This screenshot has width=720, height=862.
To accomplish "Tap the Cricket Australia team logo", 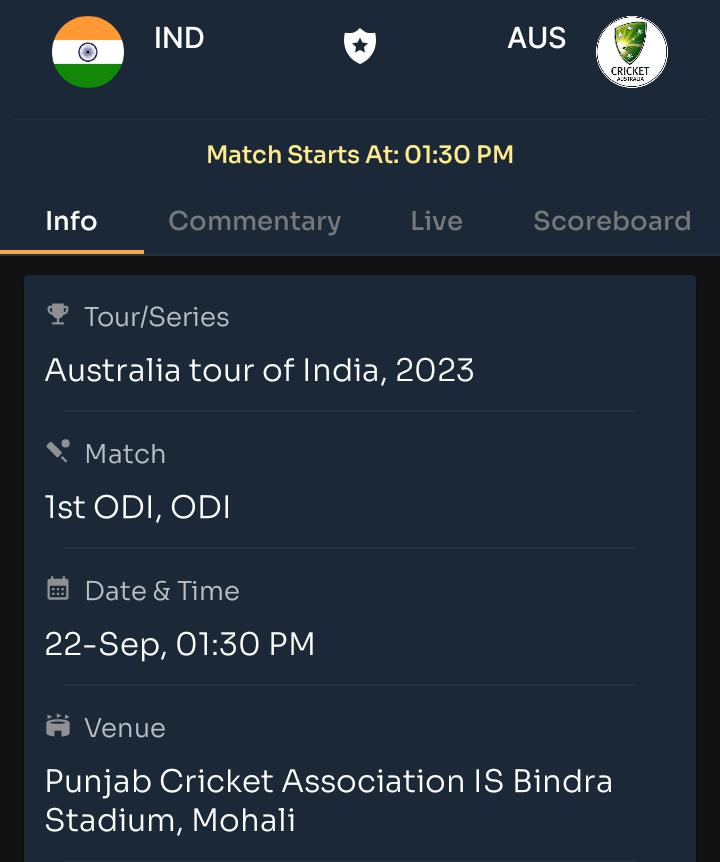I will pyautogui.click(x=632, y=52).
